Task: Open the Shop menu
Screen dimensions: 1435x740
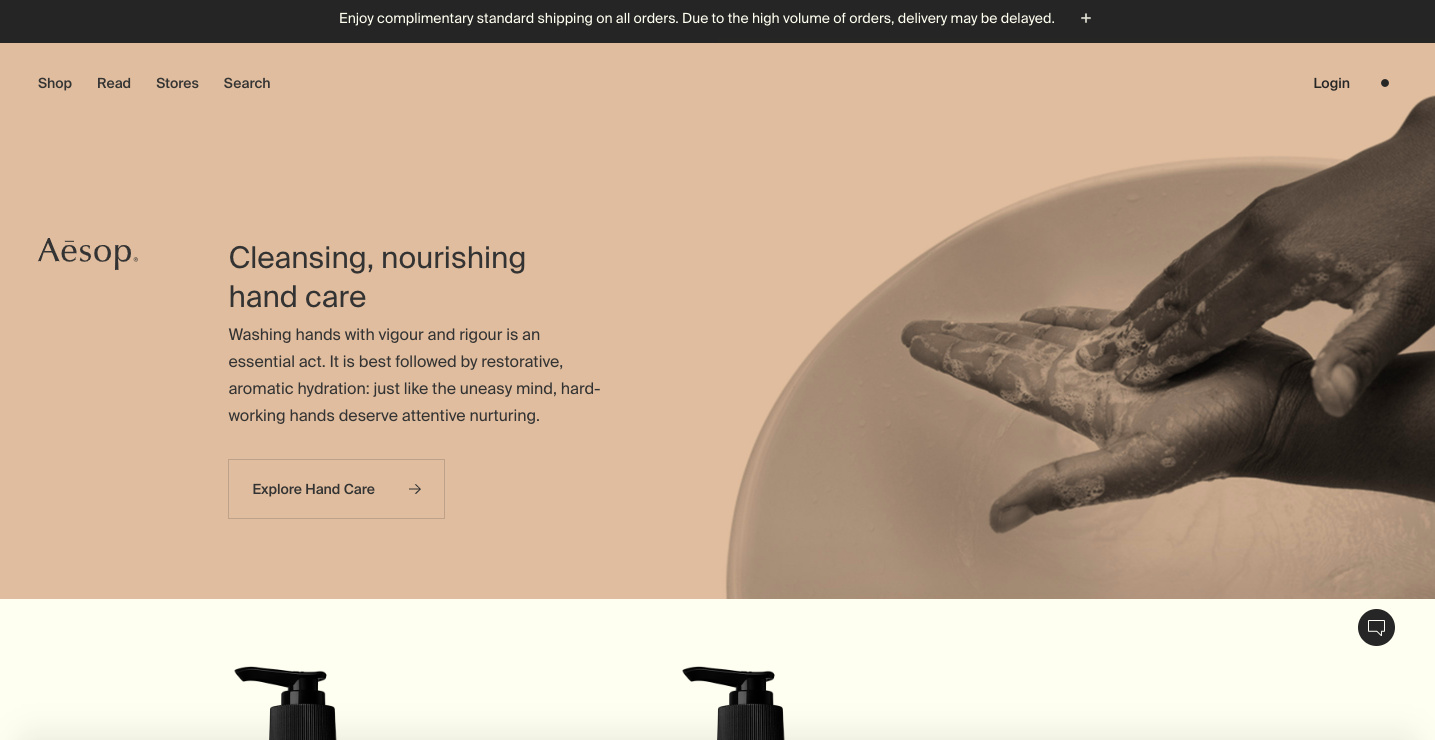Action: 55,83
